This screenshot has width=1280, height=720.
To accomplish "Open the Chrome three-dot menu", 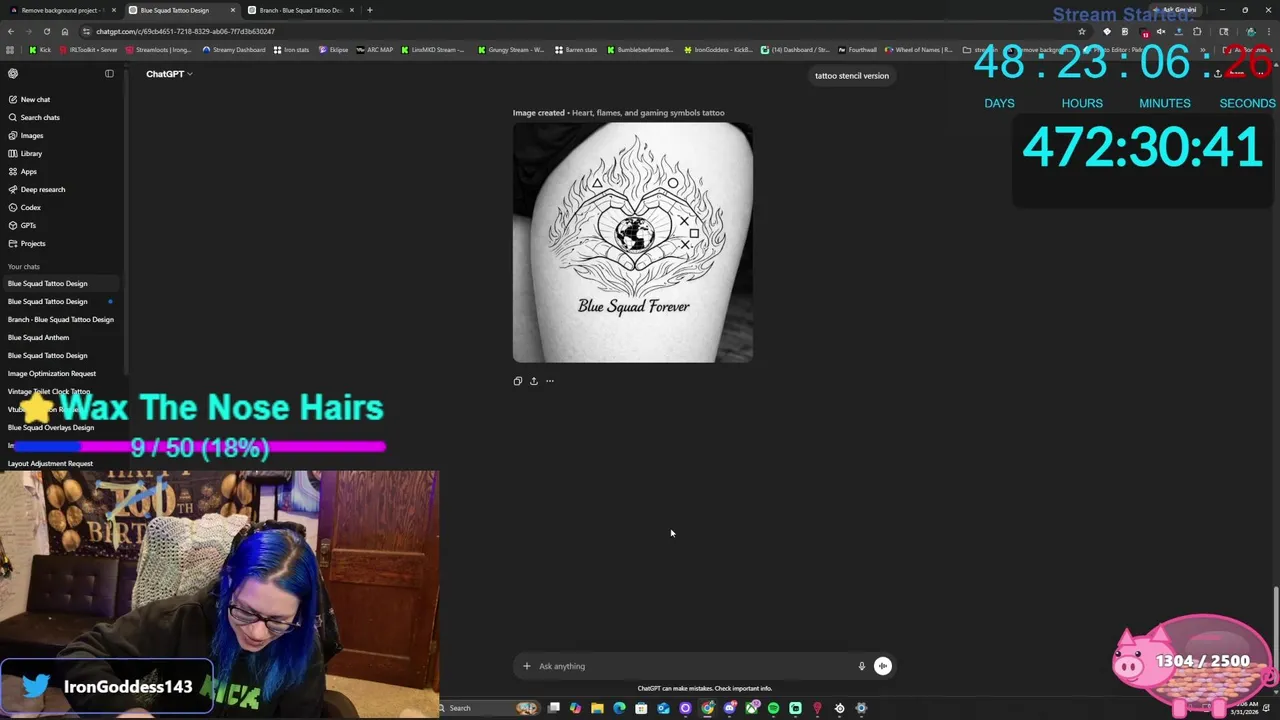I will 1268,31.
